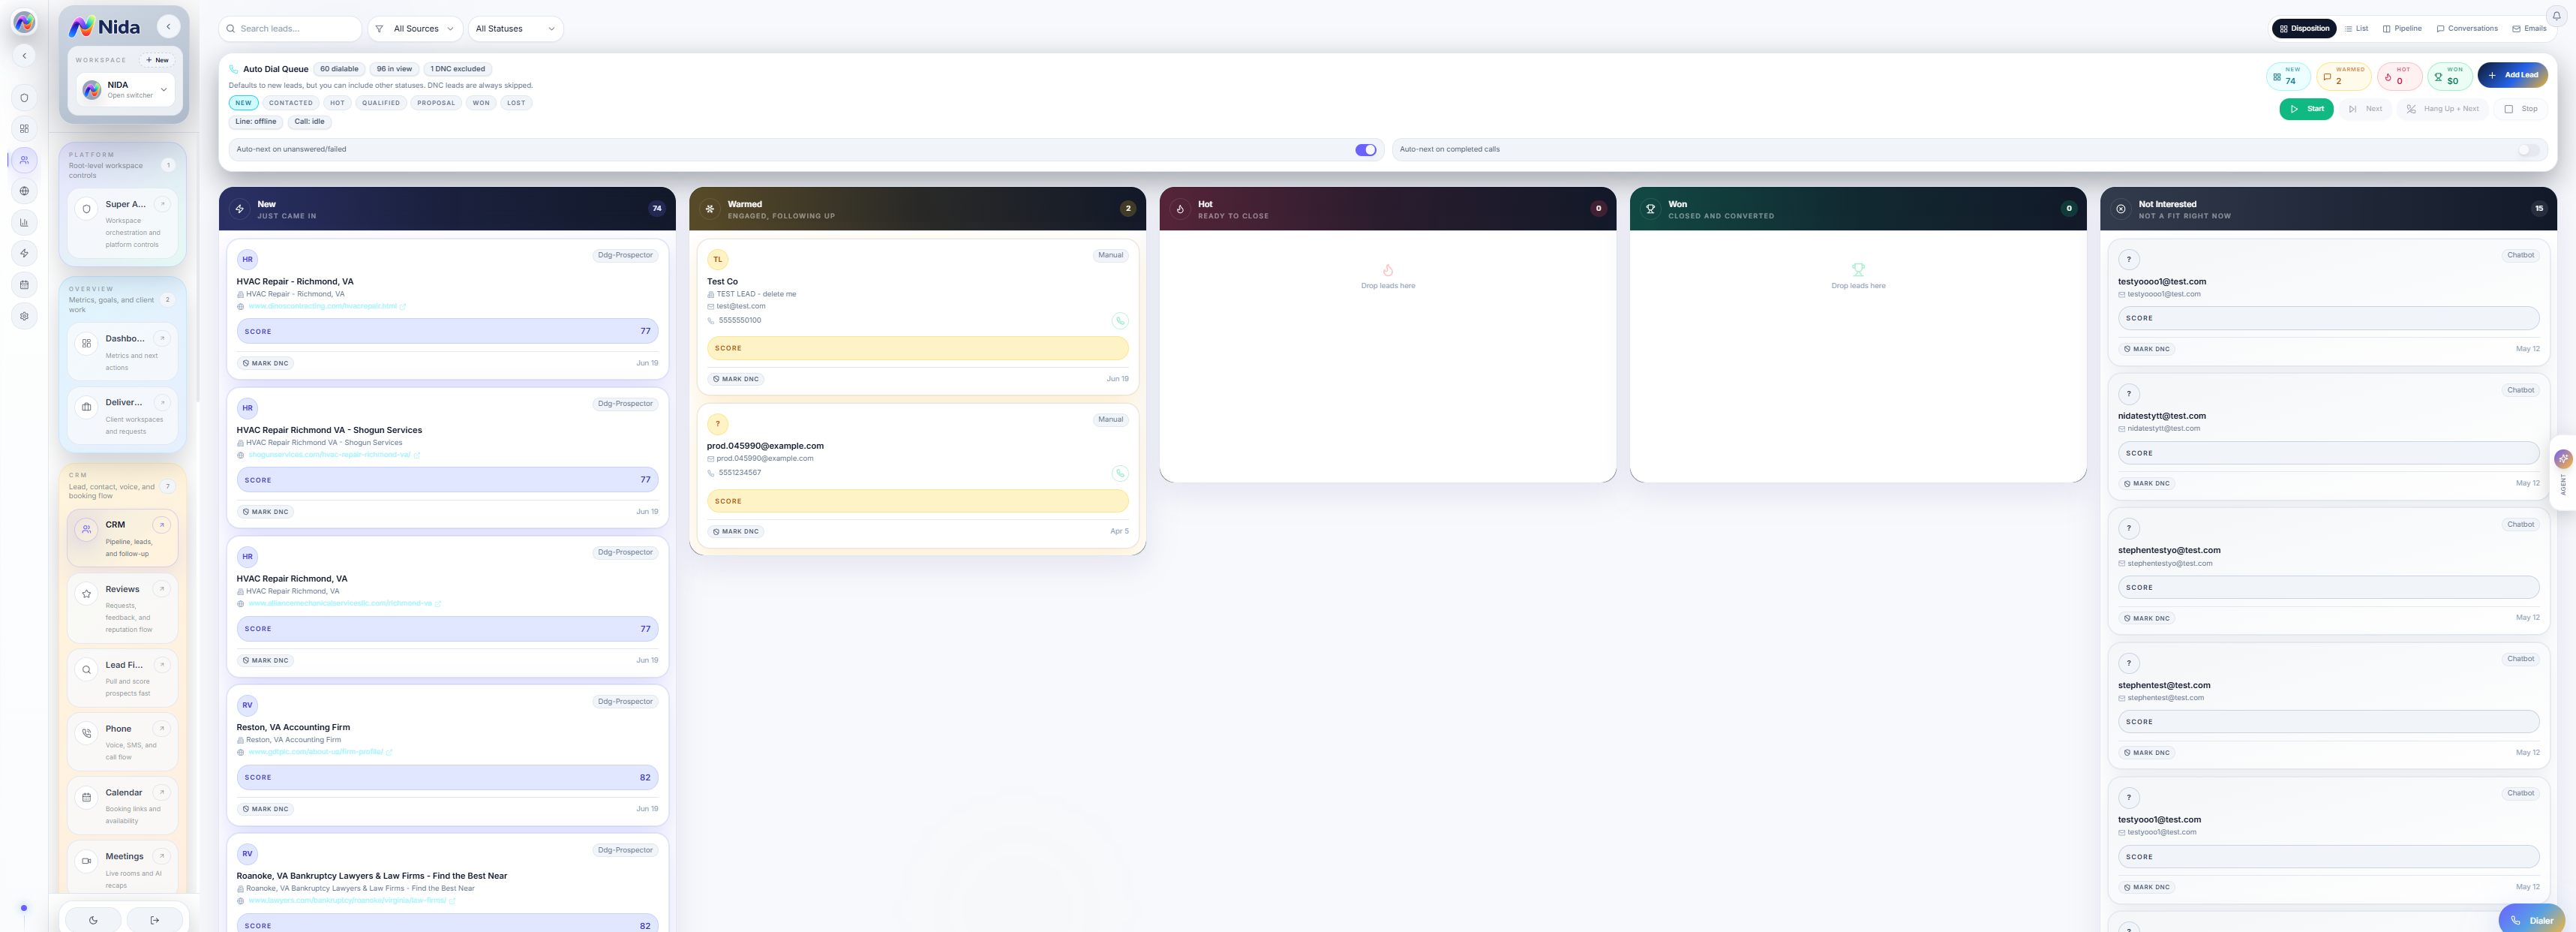Open Lead Finder in sidebar

[x=123, y=679]
